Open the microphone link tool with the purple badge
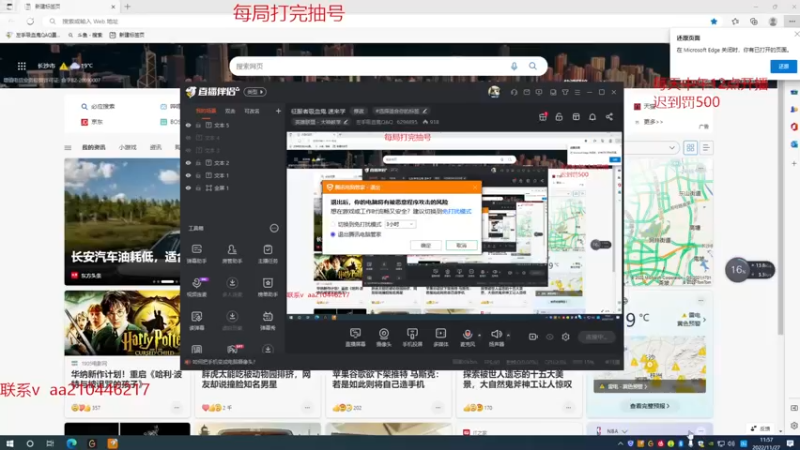Viewport: 800px width, 450px height. [x=196, y=287]
